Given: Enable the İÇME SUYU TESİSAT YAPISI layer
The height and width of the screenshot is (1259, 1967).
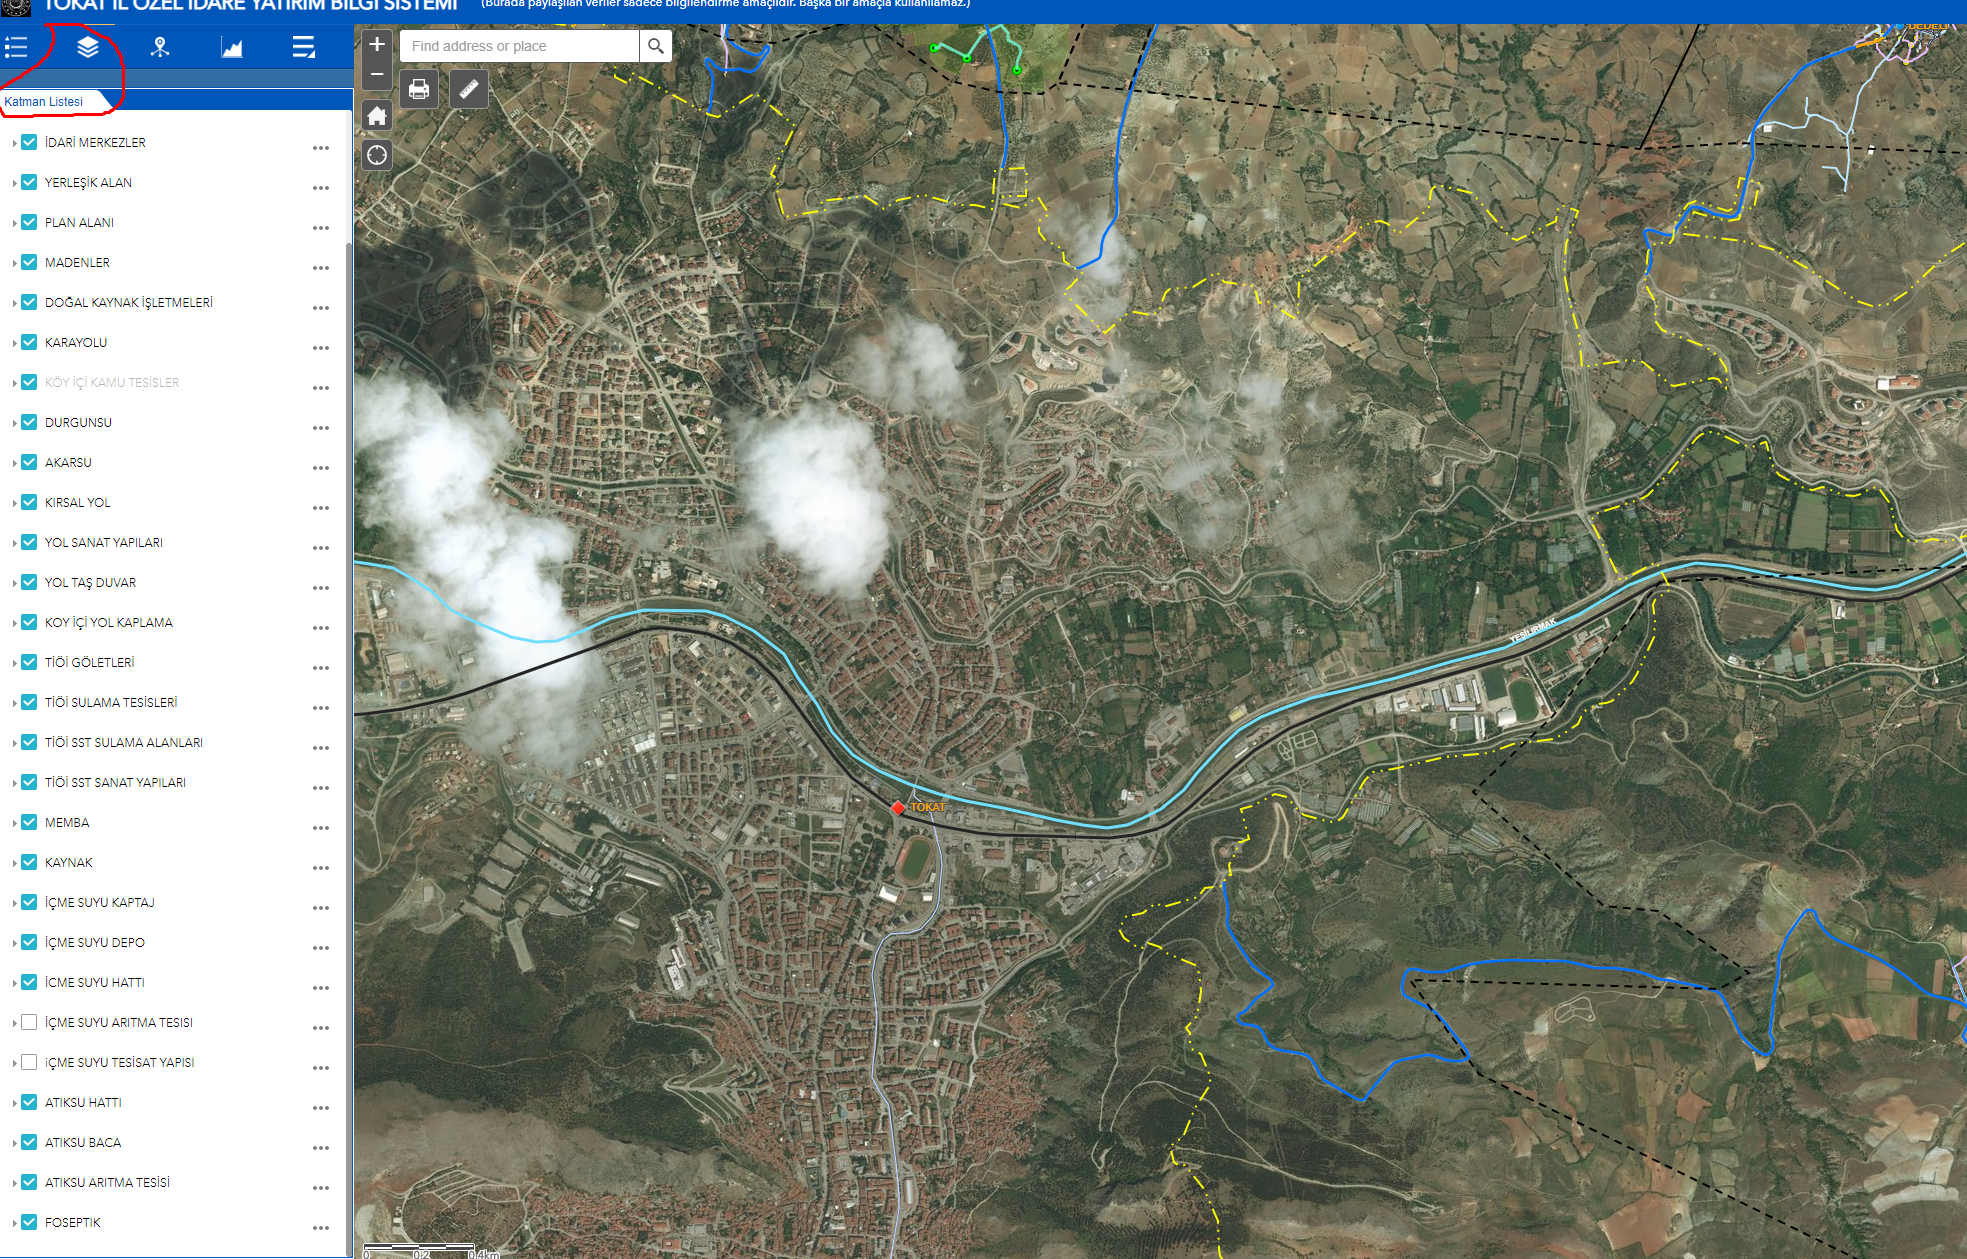Looking at the screenshot, I should pyautogui.click(x=29, y=1062).
